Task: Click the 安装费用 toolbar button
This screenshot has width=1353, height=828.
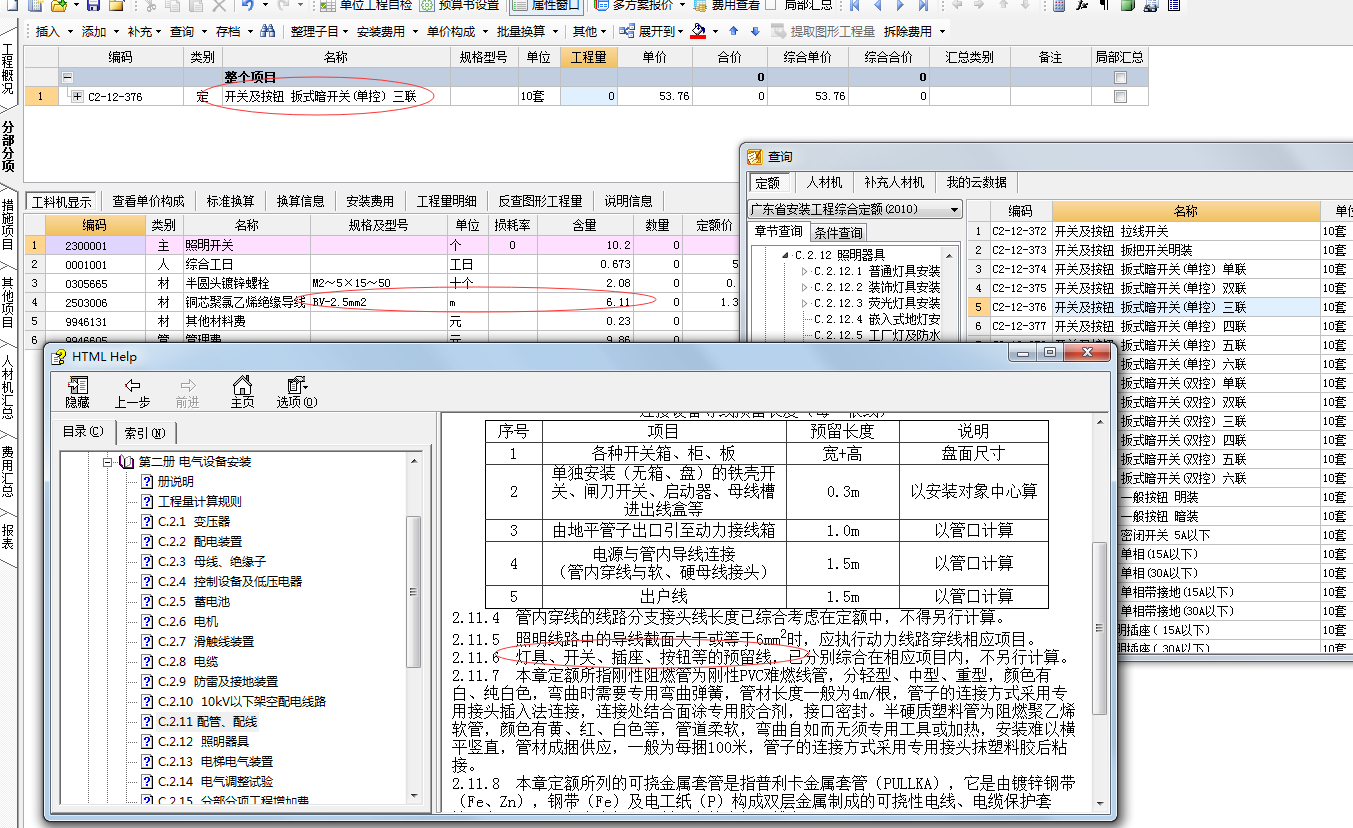Action: pos(386,32)
